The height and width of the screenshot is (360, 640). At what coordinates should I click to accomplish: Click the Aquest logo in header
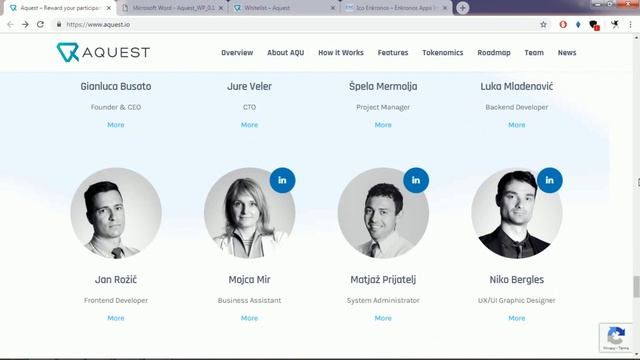tap(103, 52)
